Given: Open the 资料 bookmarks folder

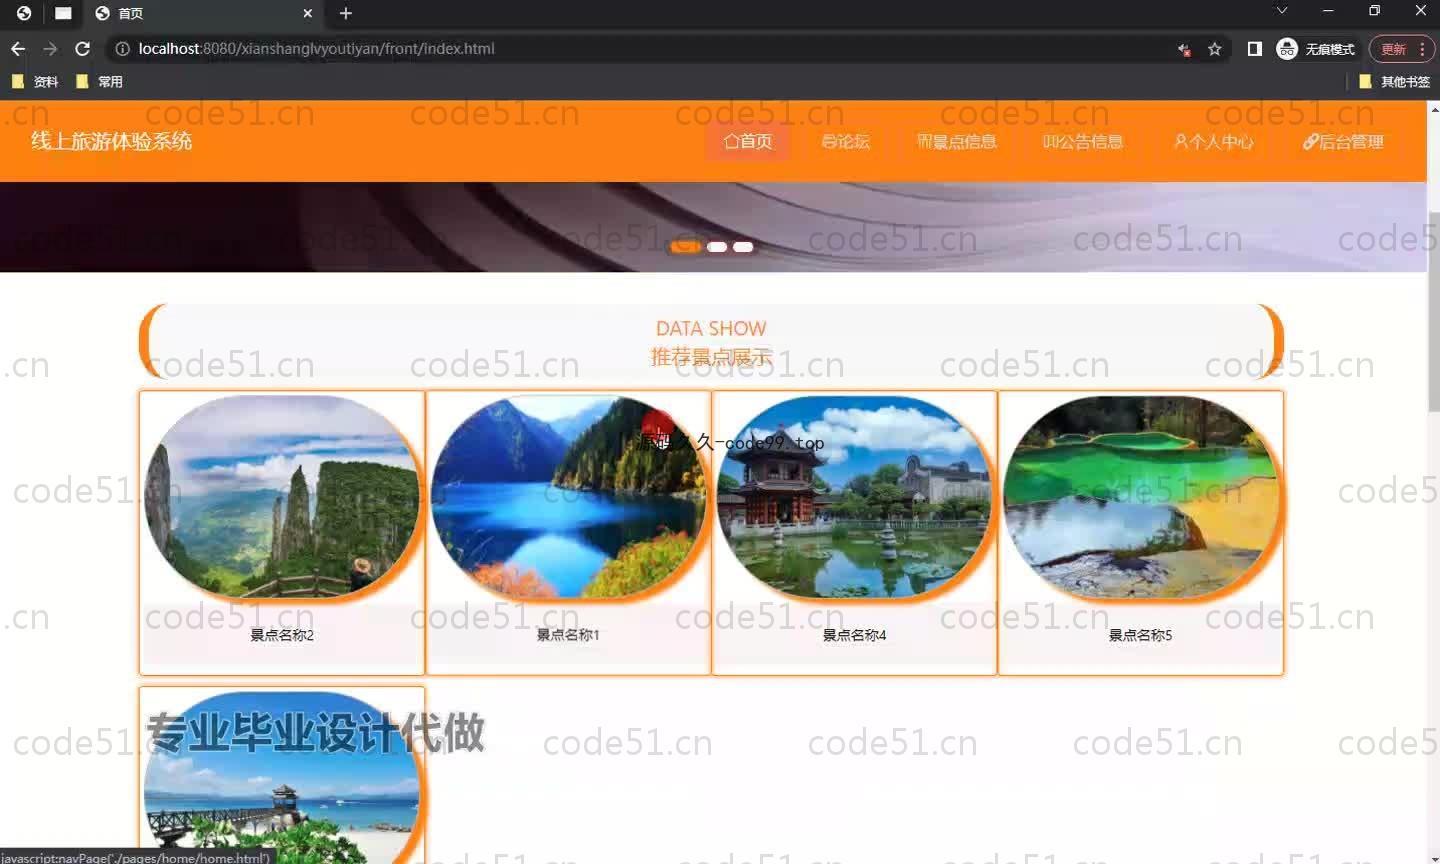Looking at the screenshot, I should (x=35, y=81).
